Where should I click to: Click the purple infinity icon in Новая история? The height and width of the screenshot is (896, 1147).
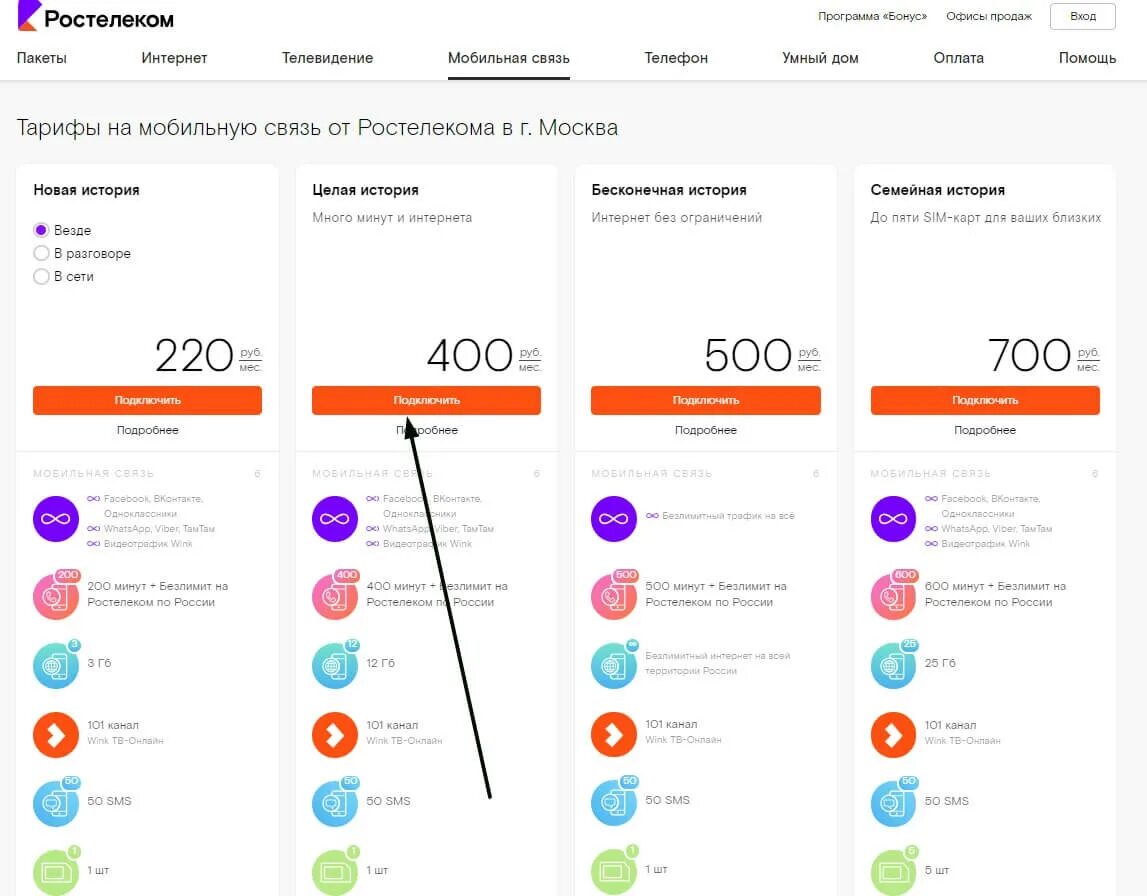pyautogui.click(x=56, y=519)
